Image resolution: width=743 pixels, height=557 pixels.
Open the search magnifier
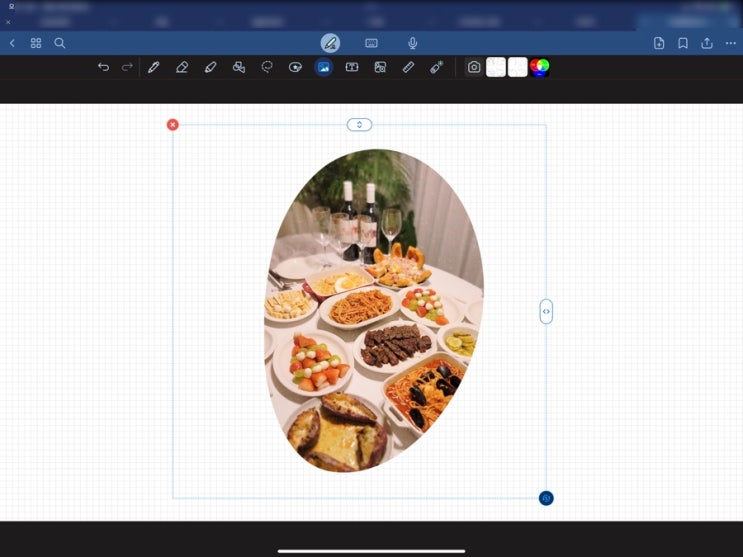click(x=60, y=43)
